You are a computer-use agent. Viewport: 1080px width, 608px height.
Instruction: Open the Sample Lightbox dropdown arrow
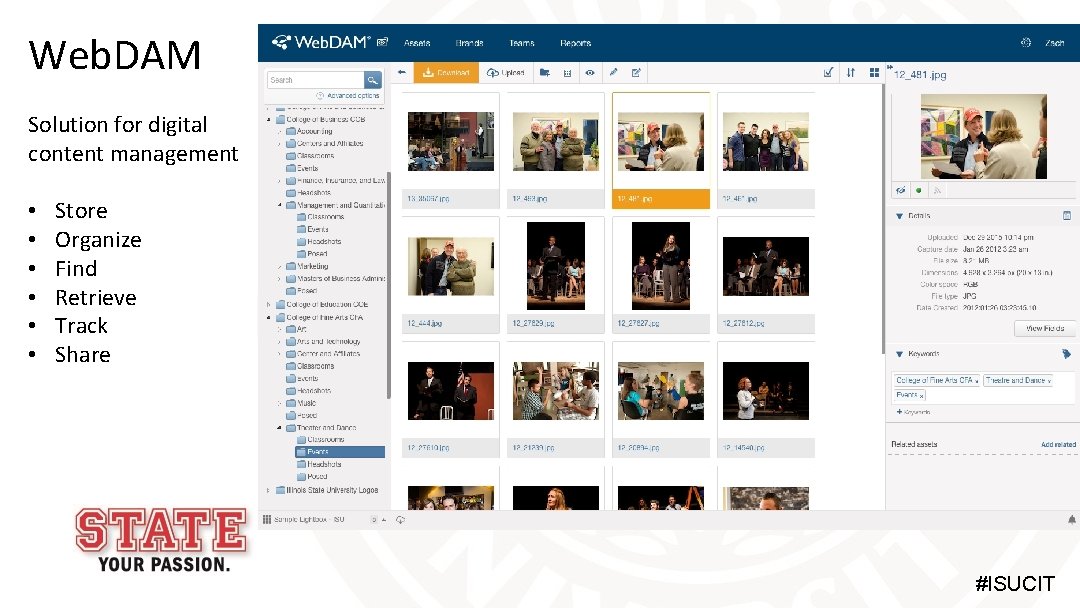pyautogui.click(x=384, y=520)
